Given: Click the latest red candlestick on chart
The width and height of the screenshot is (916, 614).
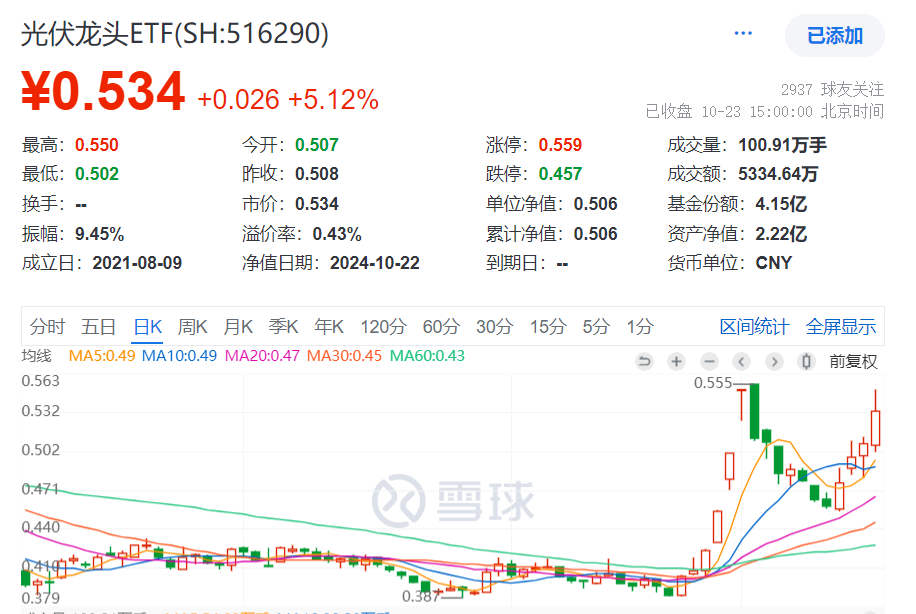Looking at the screenshot, I should point(875,428).
